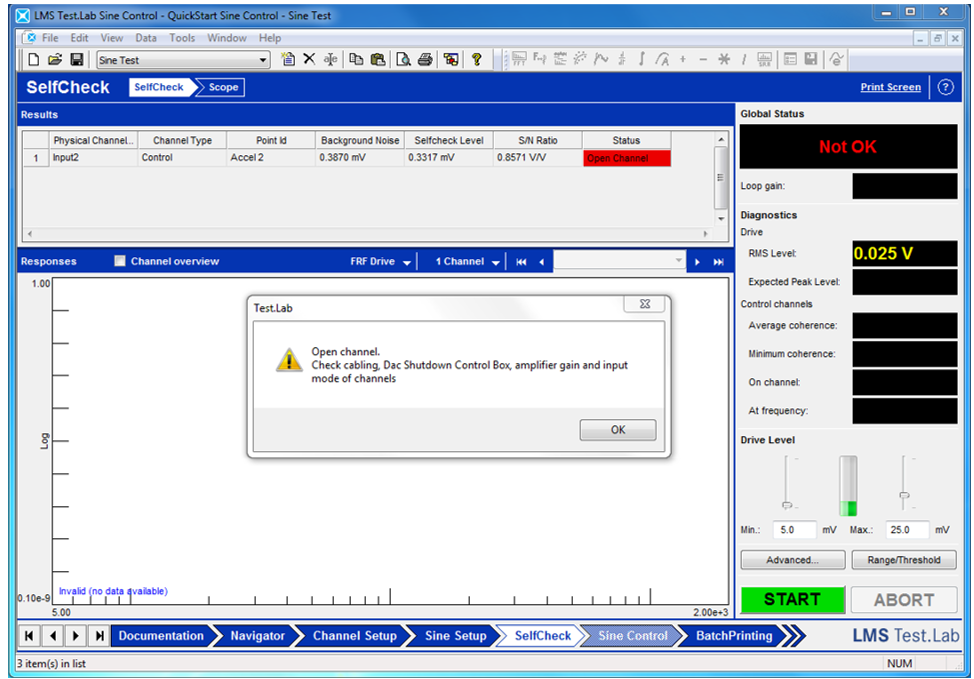Click the printer icon in the toolbar
This screenshot has width=974, height=679.
coord(425,59)
